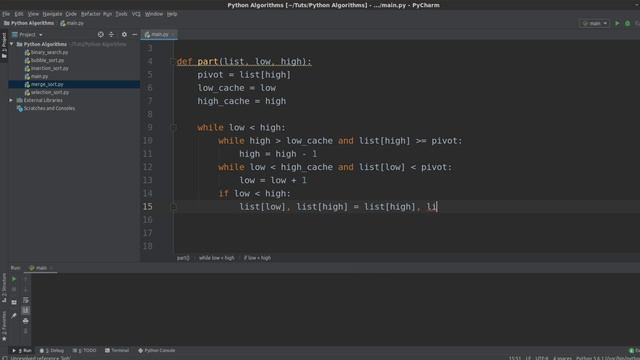Click print icon in Run panel
The width and height of the screenshot is (640, 360).
click(26, 321)
